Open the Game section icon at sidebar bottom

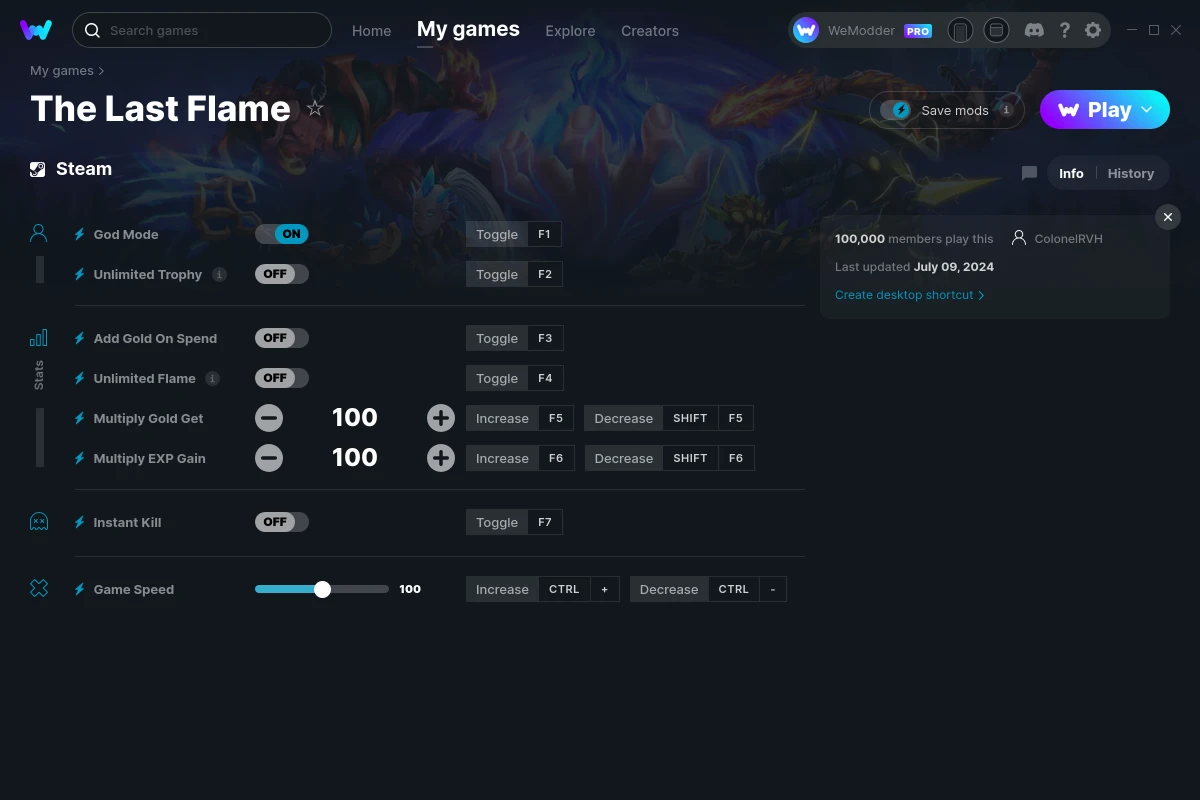click(38, 589)
